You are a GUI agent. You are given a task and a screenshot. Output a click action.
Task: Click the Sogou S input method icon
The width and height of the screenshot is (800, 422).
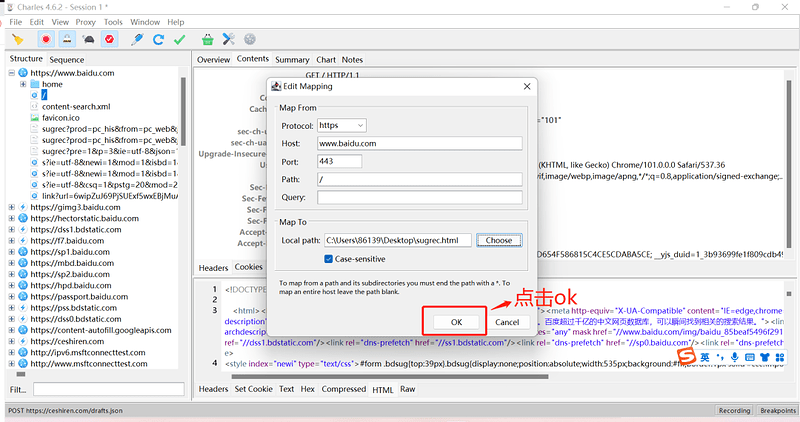[687, 356]
